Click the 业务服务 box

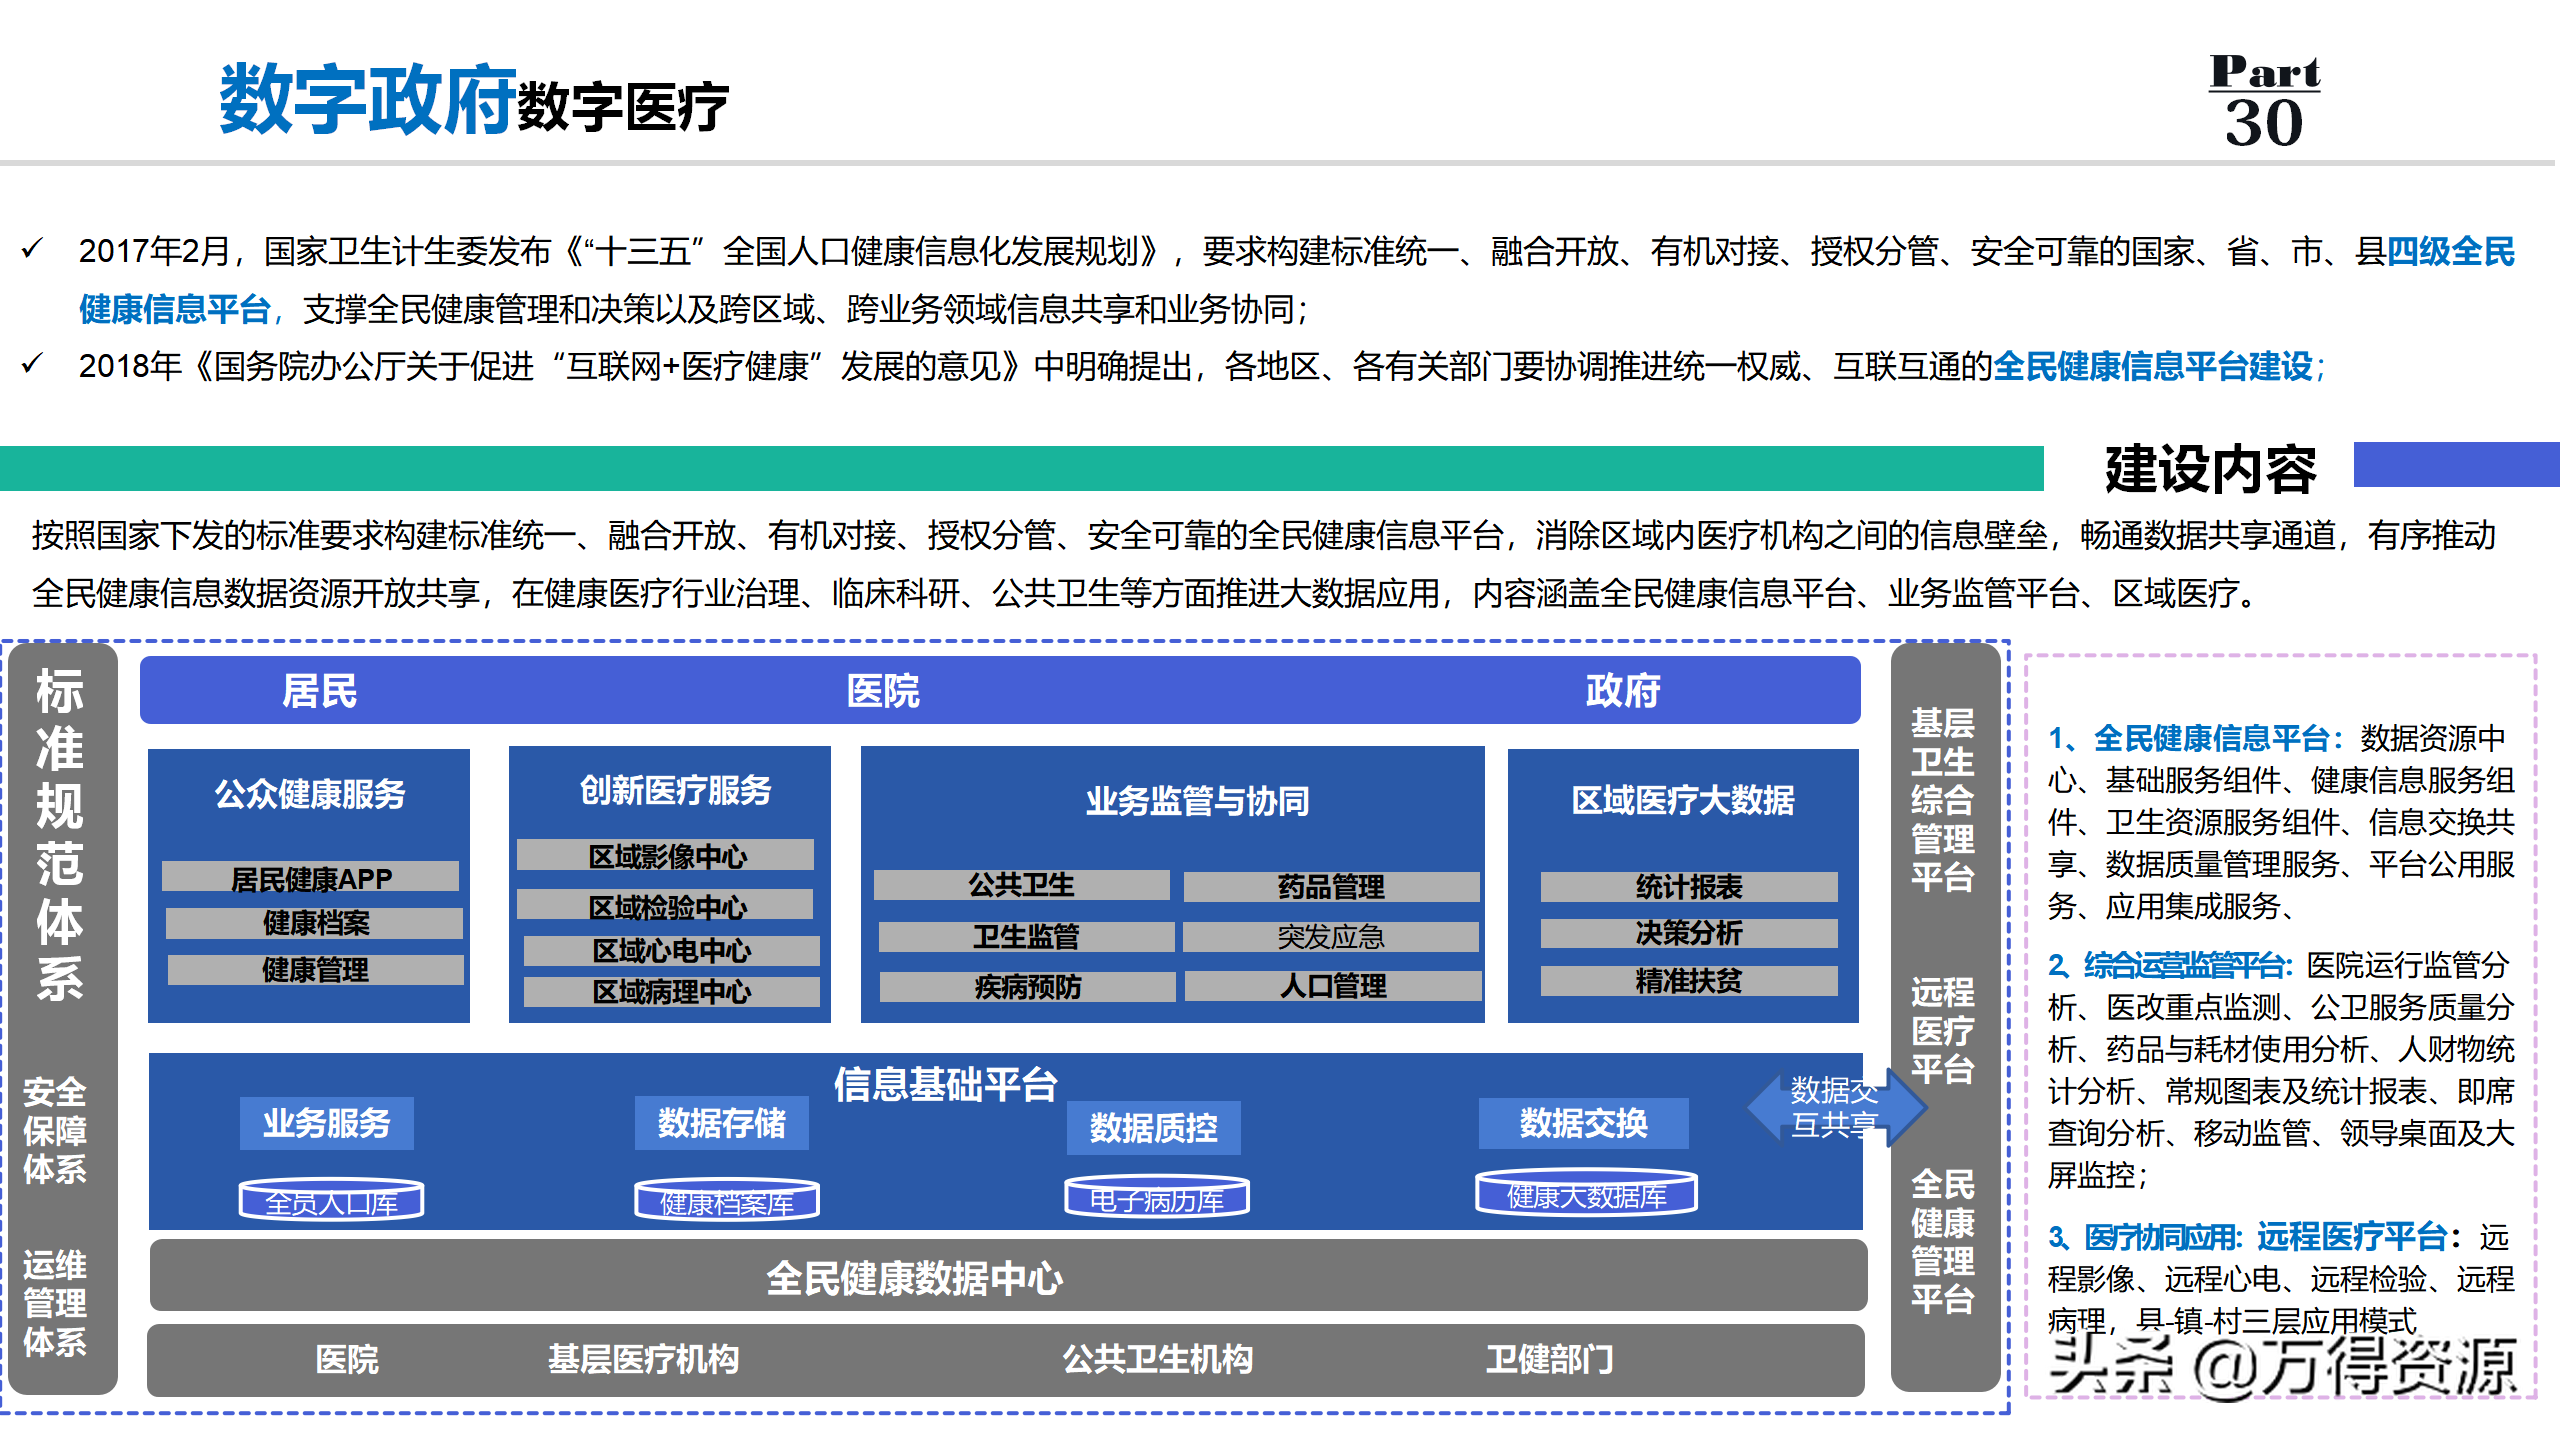click(326, 1123)
